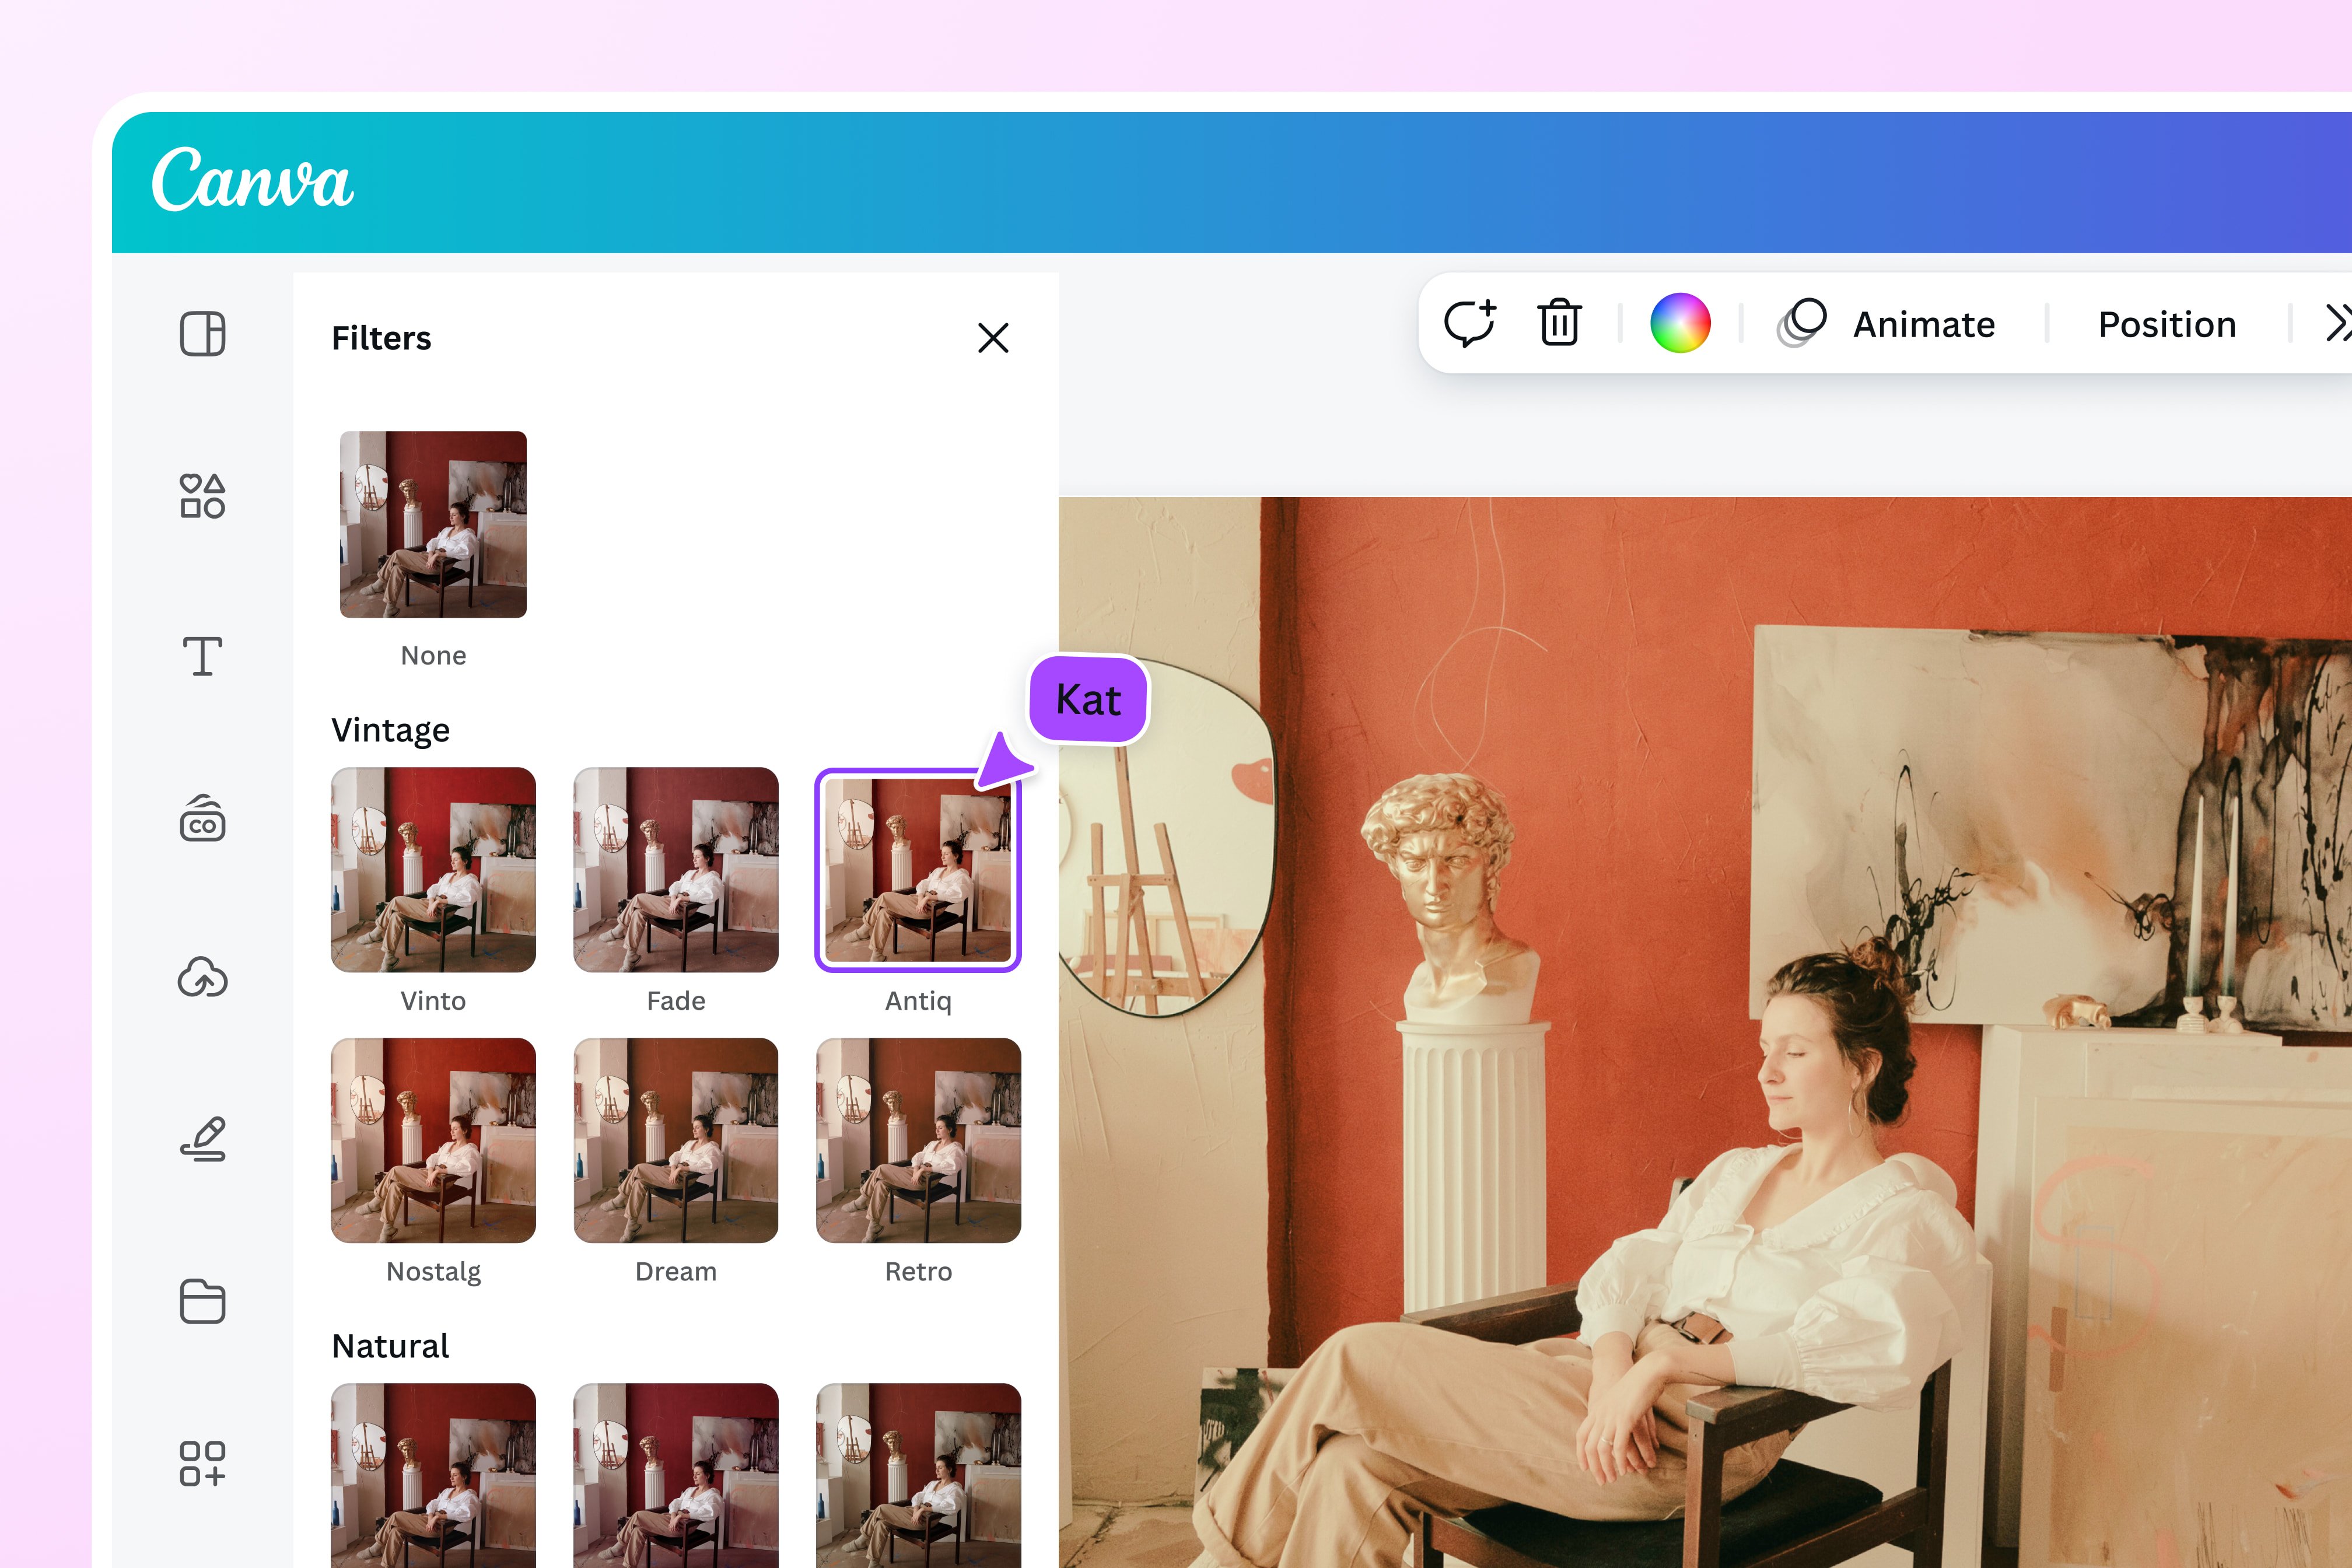Add a comment to the image
2352x1568 pixels.
(1471, 322)
